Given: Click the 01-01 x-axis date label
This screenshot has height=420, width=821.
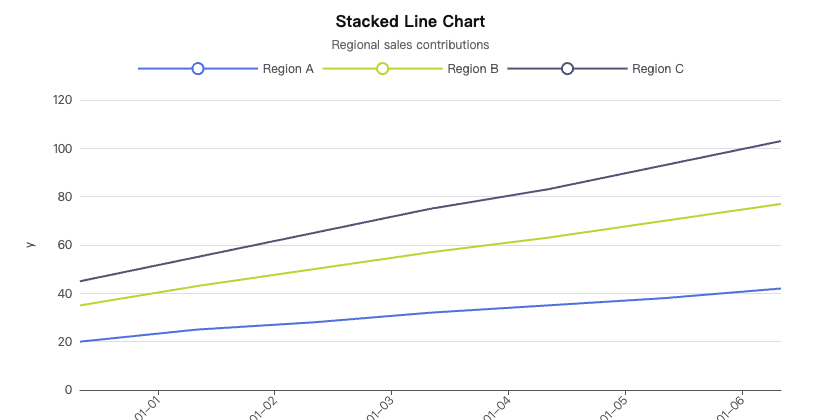Looking at the screenshot, I should pyautogui.click(x=148, y=408).
